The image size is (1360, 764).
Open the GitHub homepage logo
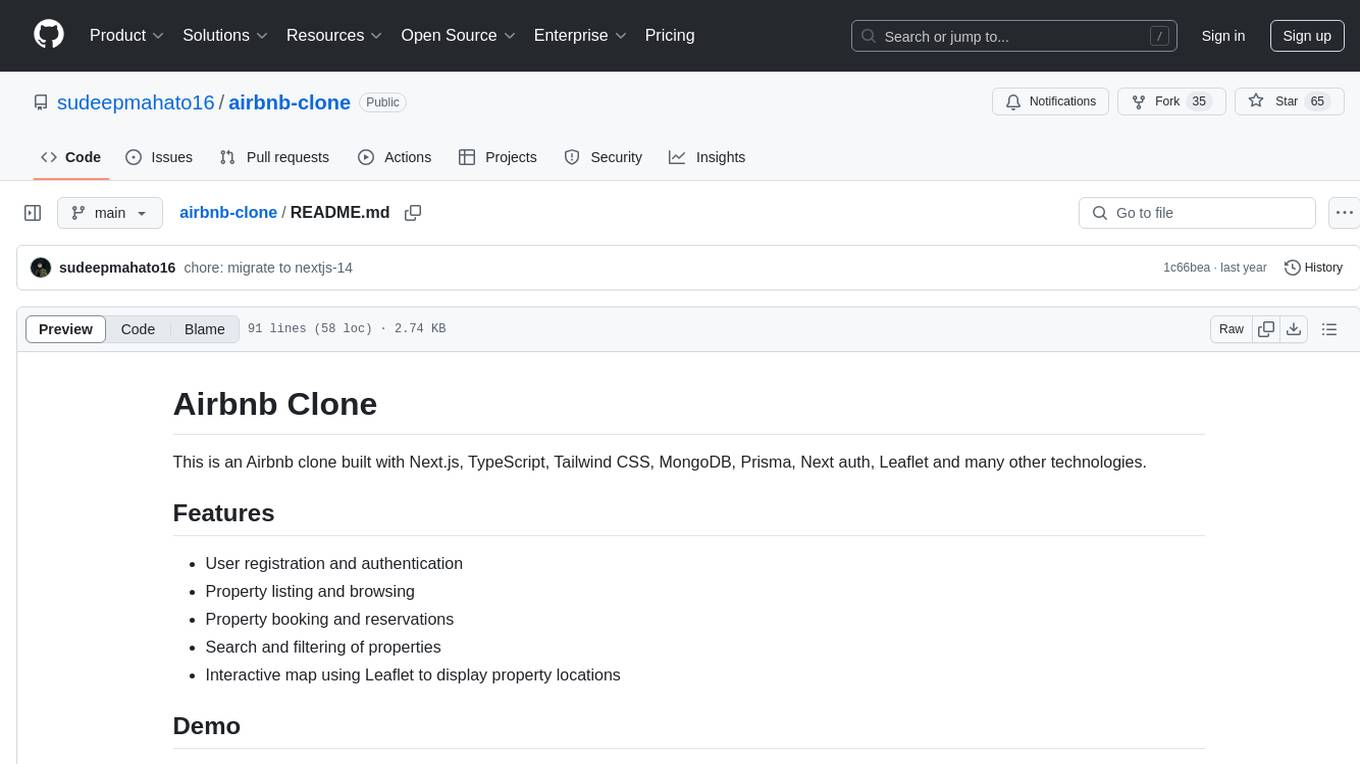pos(49,35)
